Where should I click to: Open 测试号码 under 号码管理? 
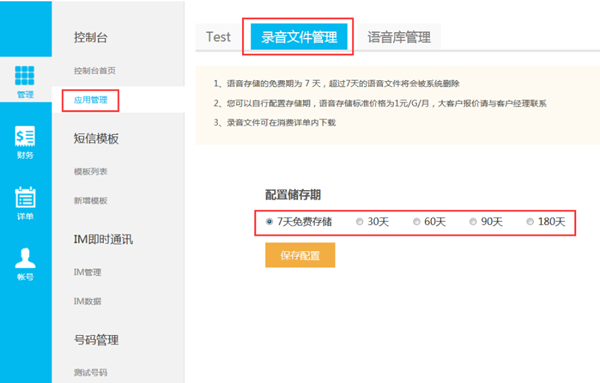tap(91, 372)
